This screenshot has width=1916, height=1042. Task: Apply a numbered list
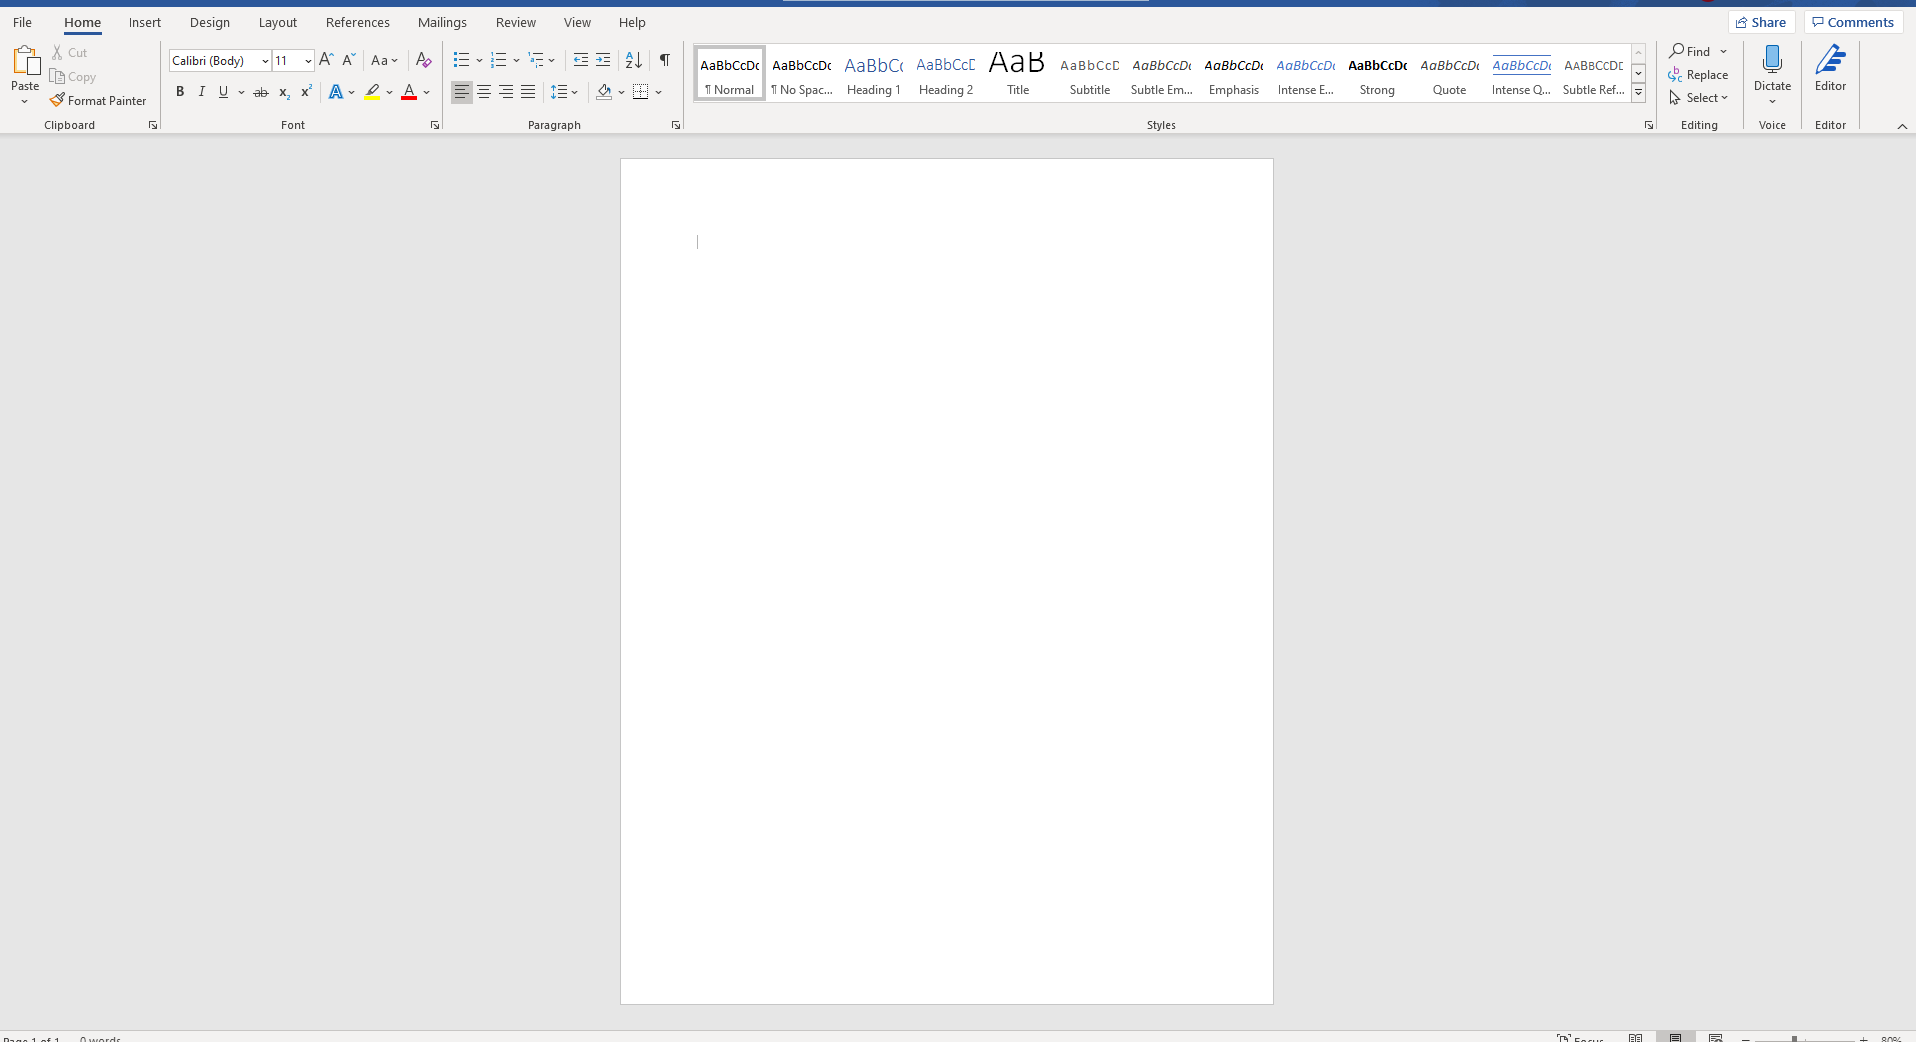(x=499, y=60)
